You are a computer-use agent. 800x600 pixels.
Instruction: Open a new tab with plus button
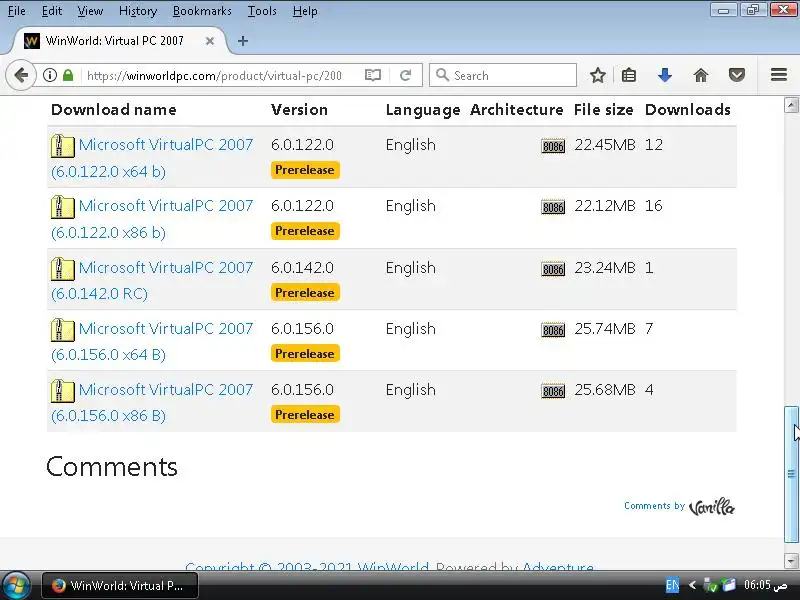click(x=243, y=41)
